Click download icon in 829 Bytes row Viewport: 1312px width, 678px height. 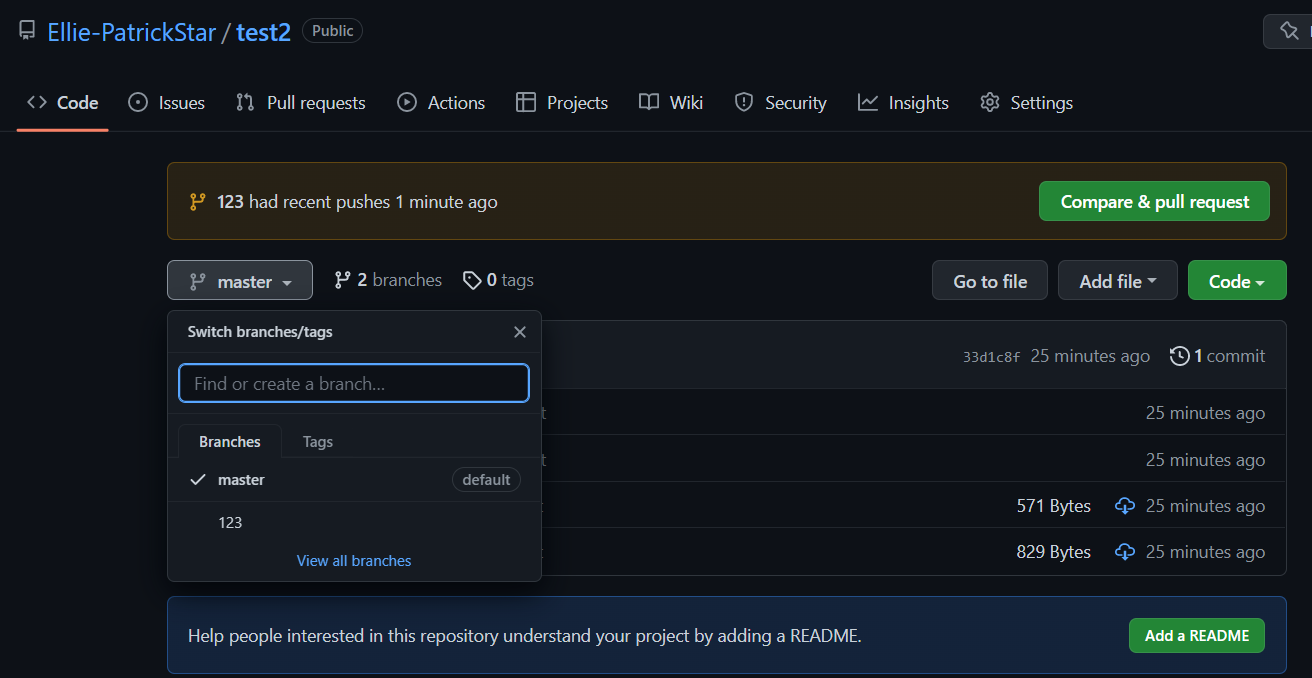[x=1125, y=552]
